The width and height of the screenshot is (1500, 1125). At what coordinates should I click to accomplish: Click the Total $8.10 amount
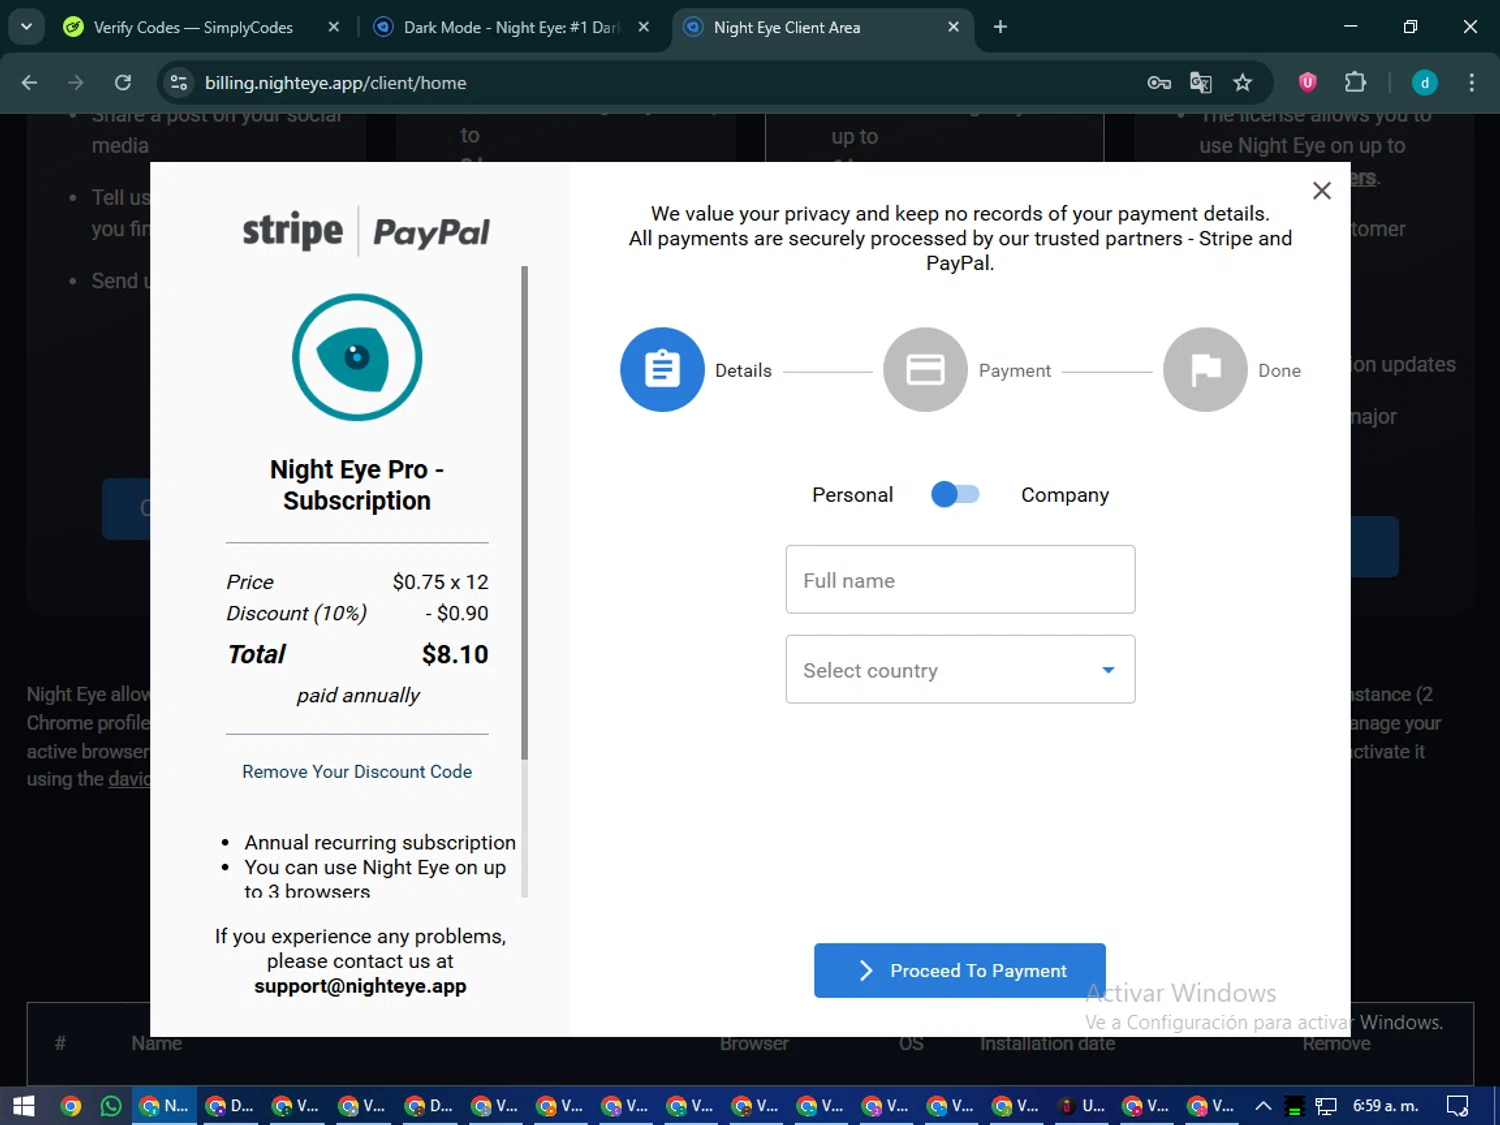pyautogui.click(x=455, y=654)
